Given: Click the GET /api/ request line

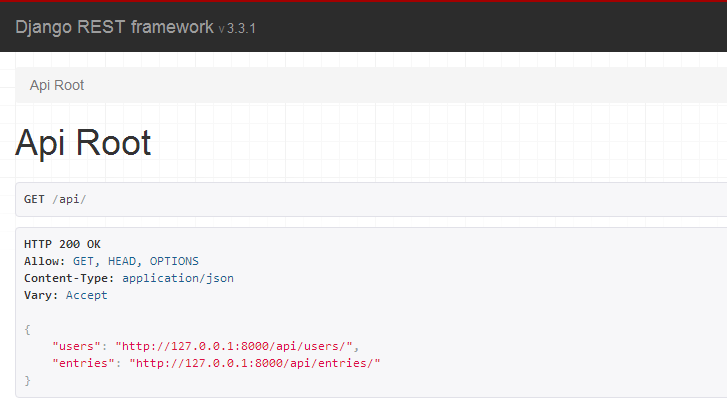Looking at the screenshot, I should coord(55,199).
